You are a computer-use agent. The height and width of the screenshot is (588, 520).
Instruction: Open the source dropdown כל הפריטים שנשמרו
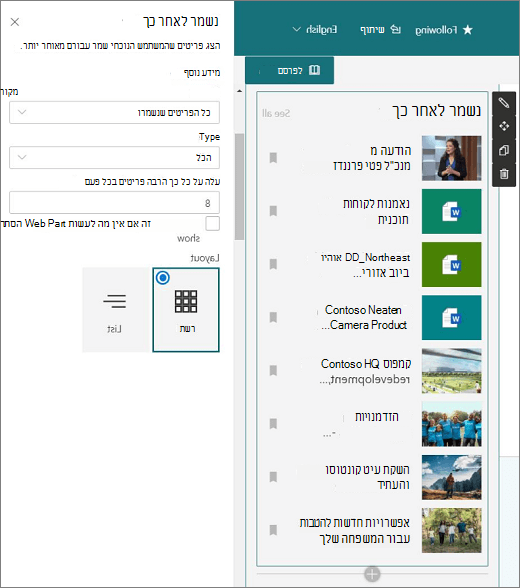pos(114,112)
